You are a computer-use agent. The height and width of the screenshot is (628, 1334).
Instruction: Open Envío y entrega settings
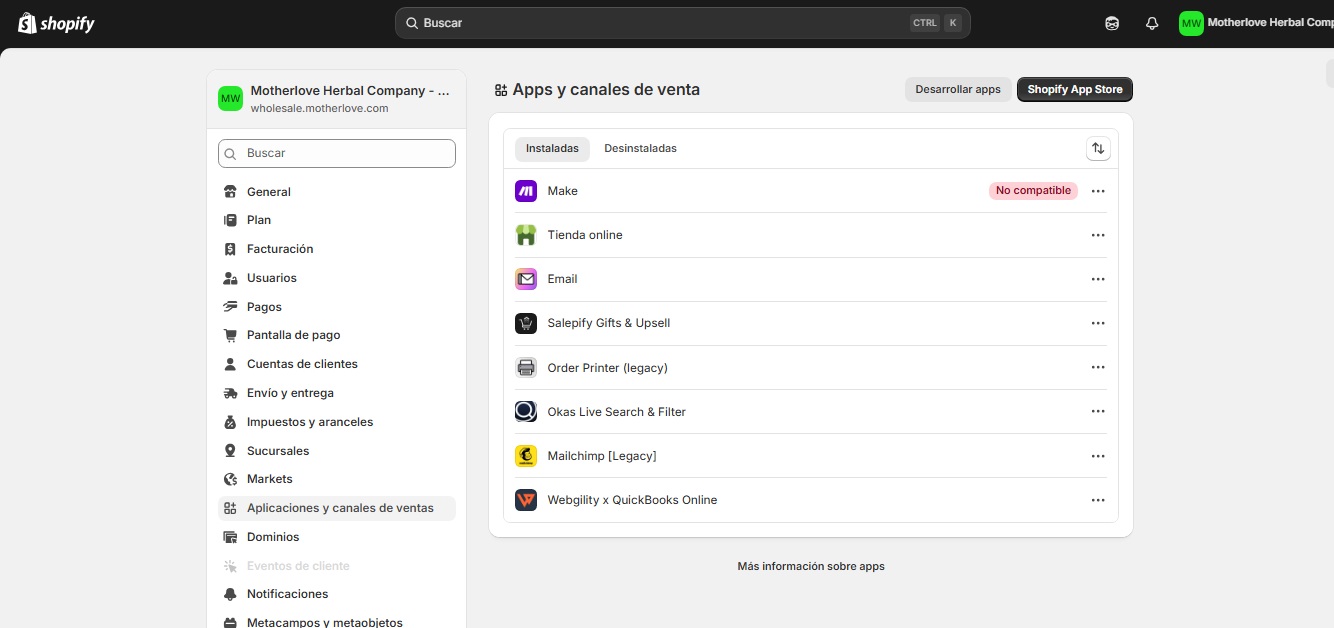(x=336, y=393)
